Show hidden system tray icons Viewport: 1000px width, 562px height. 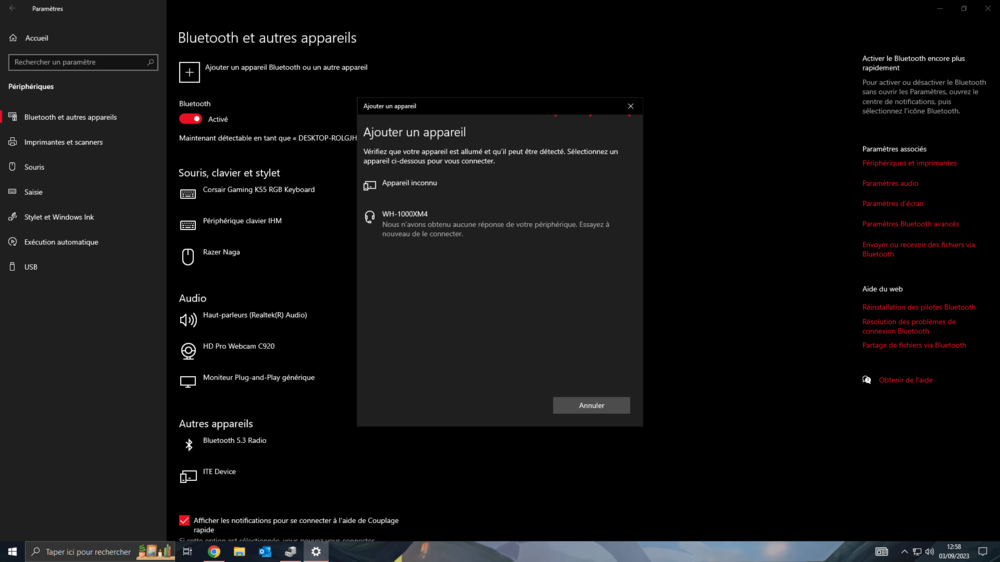tap(904, 551)
